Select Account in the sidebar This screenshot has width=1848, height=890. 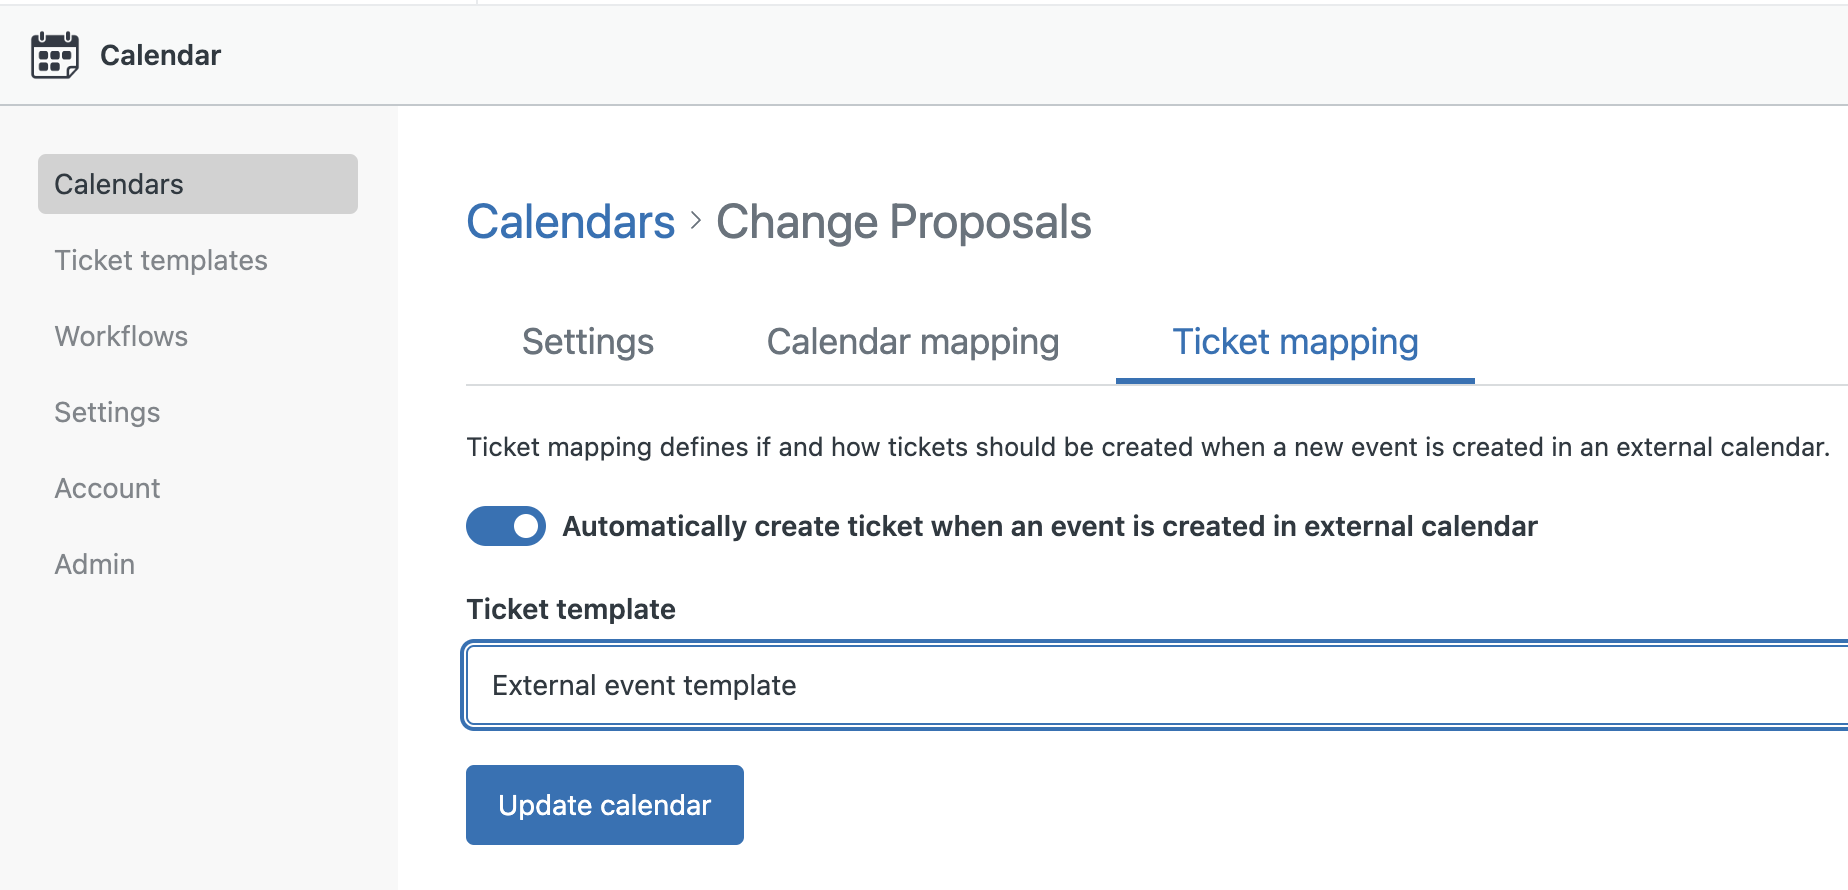click(107, 488)
